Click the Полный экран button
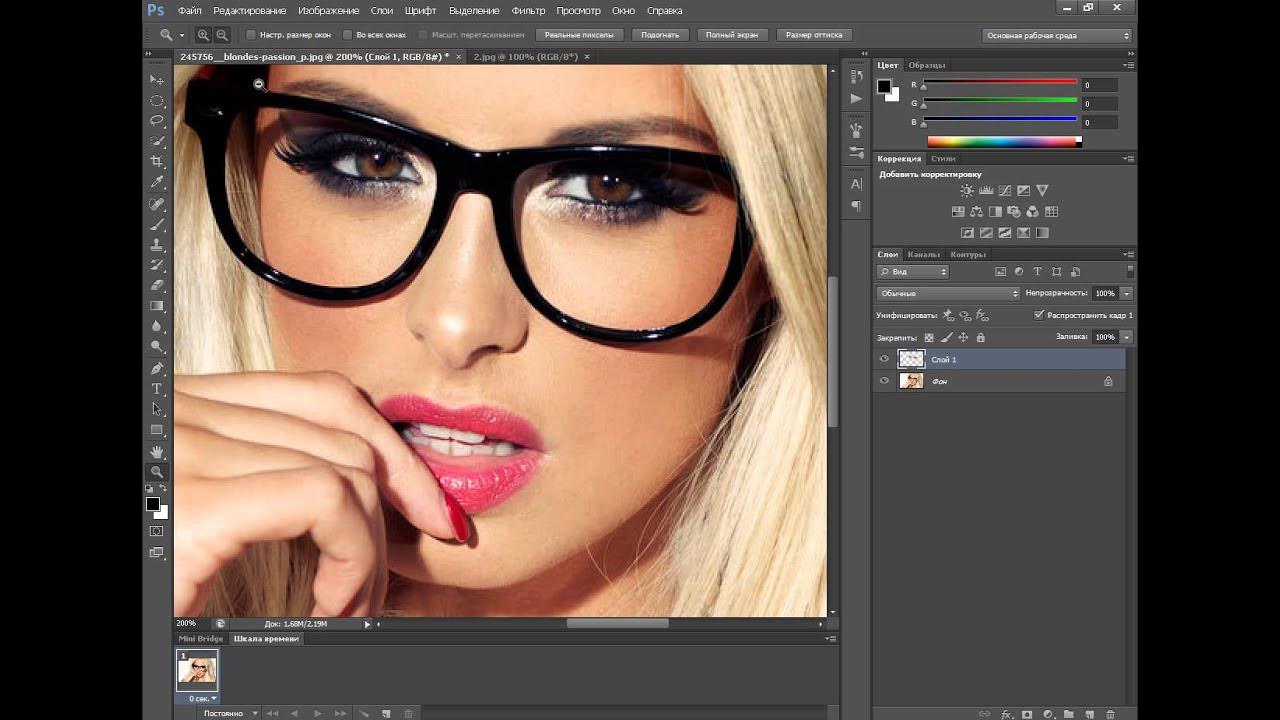The height and width of the screenshot is (720, 1280). pos(732,35)
